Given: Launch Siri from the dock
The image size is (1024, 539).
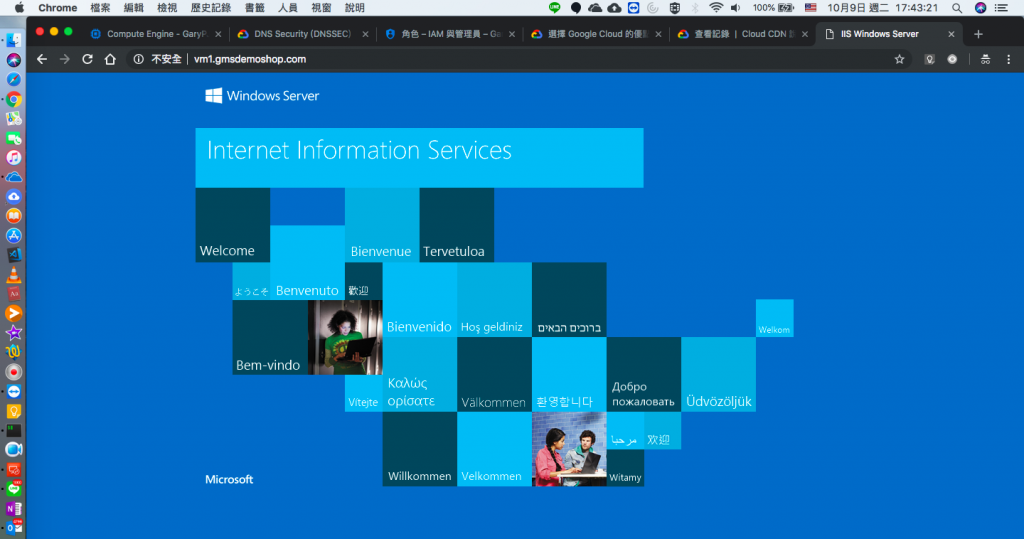Looking at the screenshot, I should pos(14,59).
